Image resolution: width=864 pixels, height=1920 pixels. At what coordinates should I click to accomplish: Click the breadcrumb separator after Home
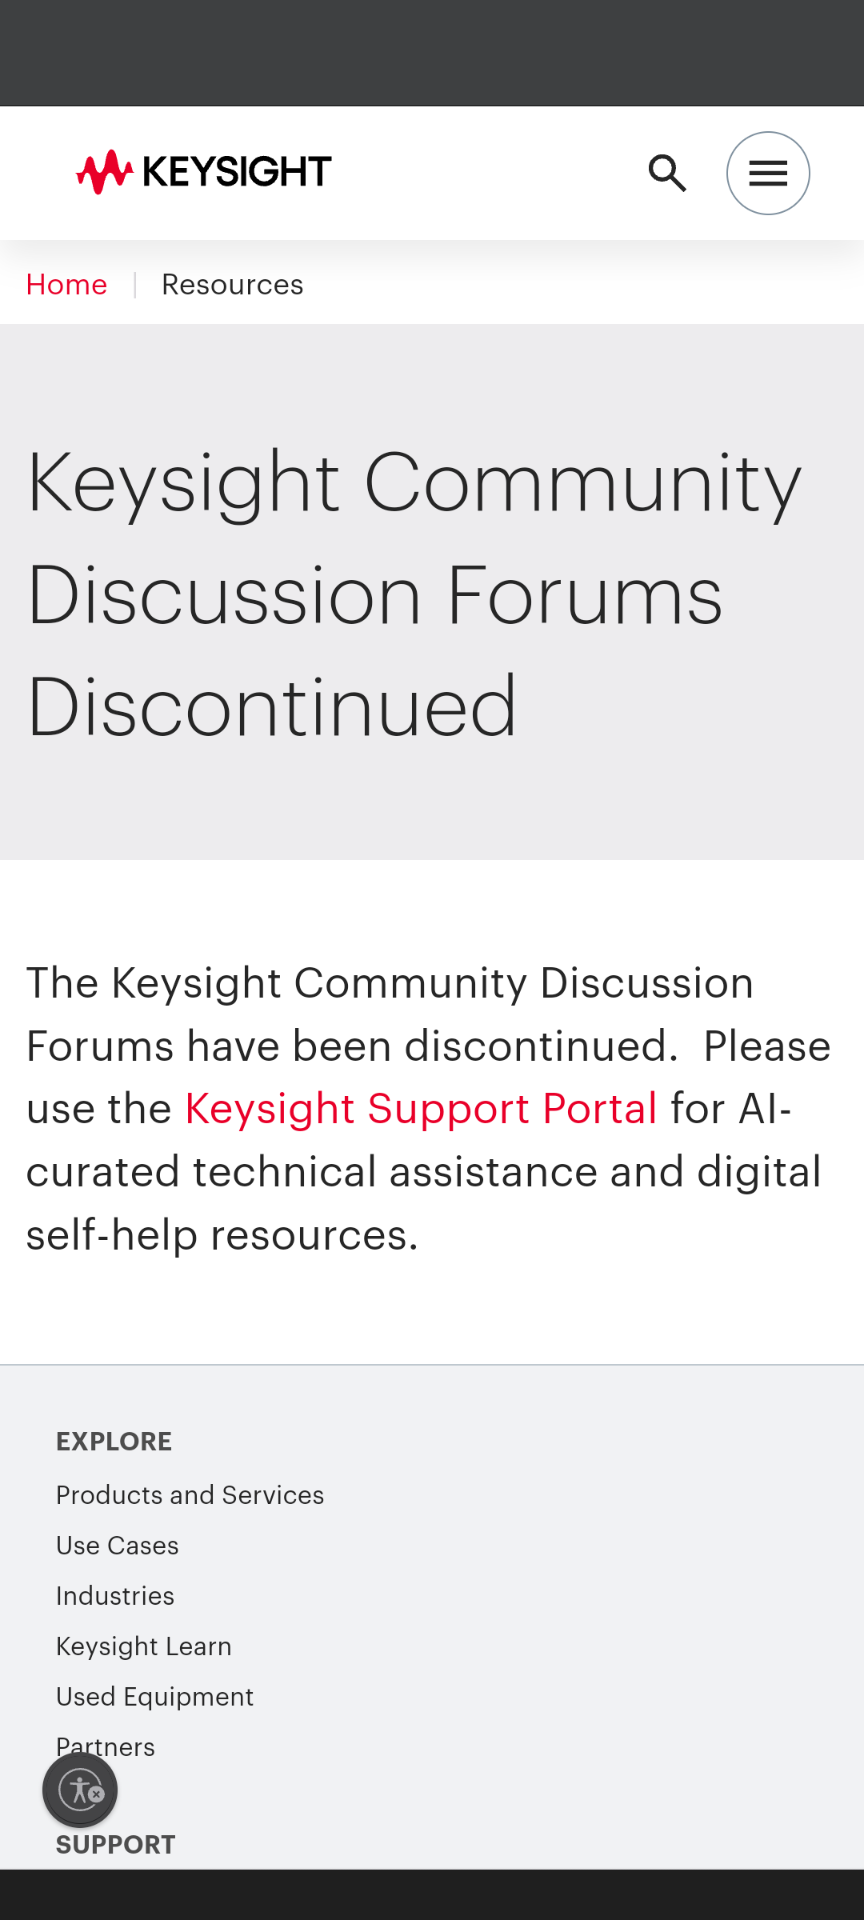(x=135, y=285)
